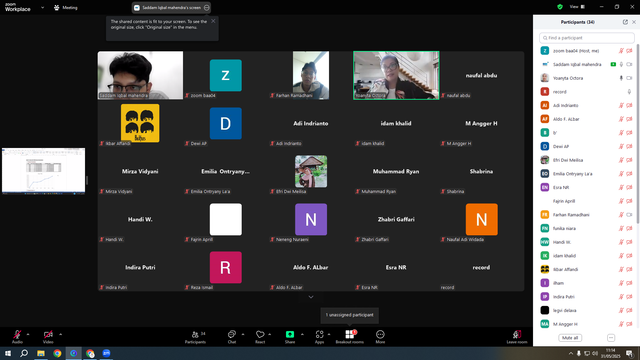Click the camera icon for Farhan Ramadhani
Screen dimensions: 640x360
[x=629, y=215]
